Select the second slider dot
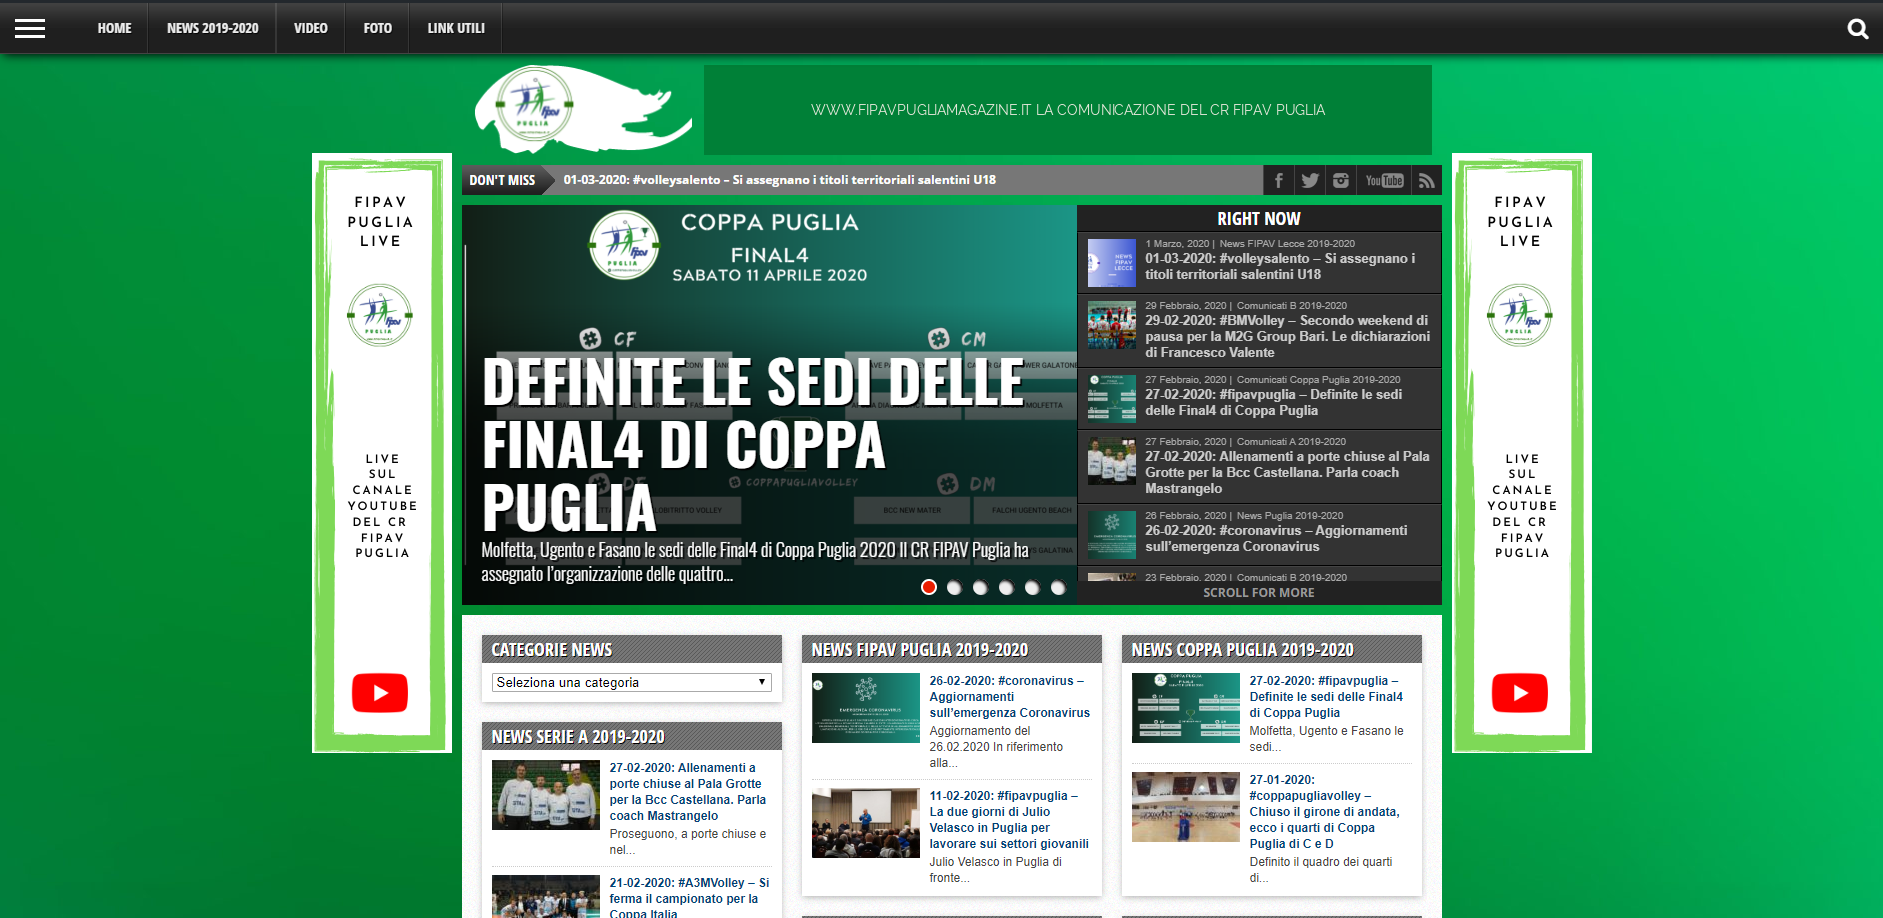 (954, 587)
